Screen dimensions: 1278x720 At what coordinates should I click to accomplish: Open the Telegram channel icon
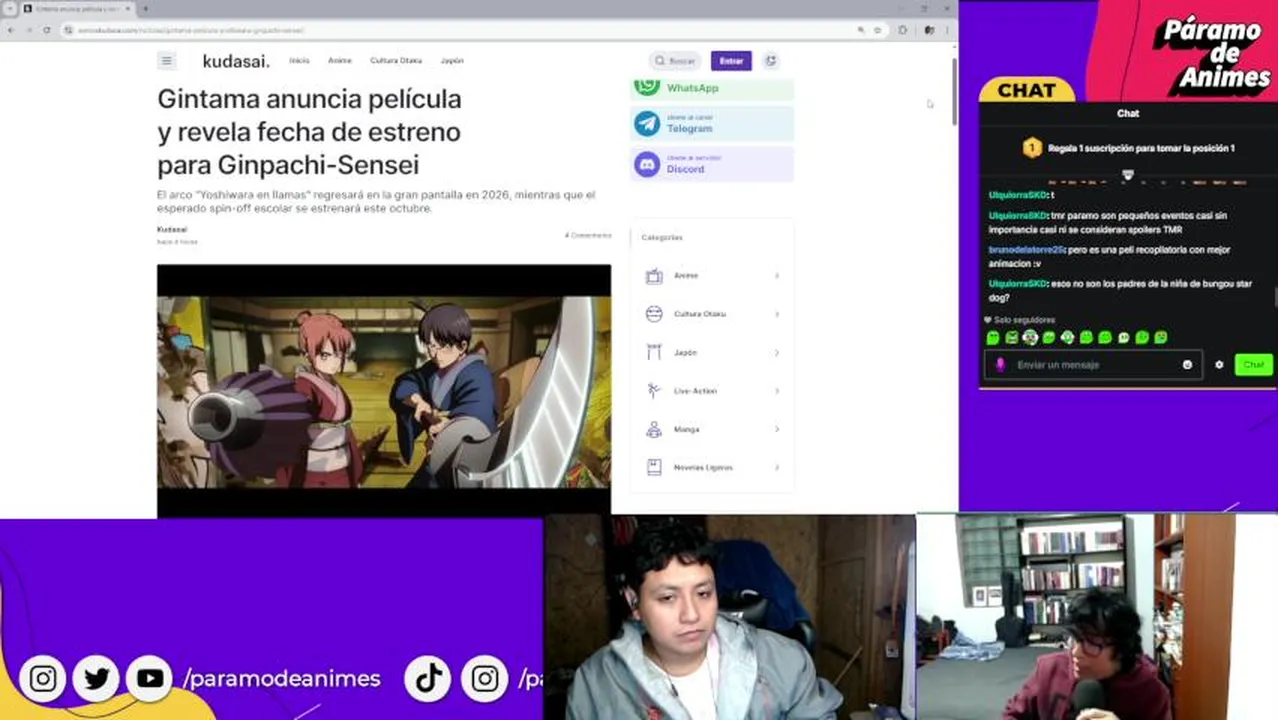[x=647, y=124]
